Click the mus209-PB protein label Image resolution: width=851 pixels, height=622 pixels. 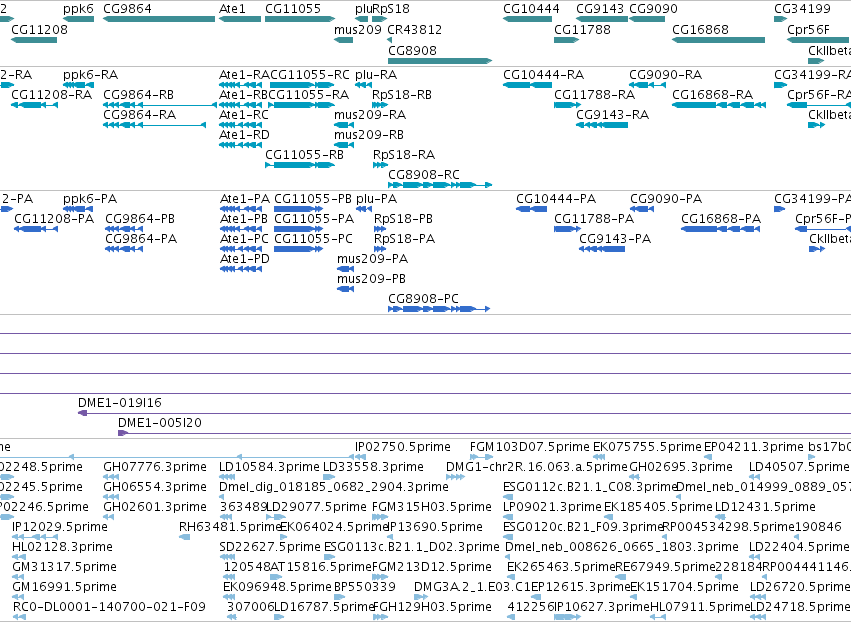371,279
